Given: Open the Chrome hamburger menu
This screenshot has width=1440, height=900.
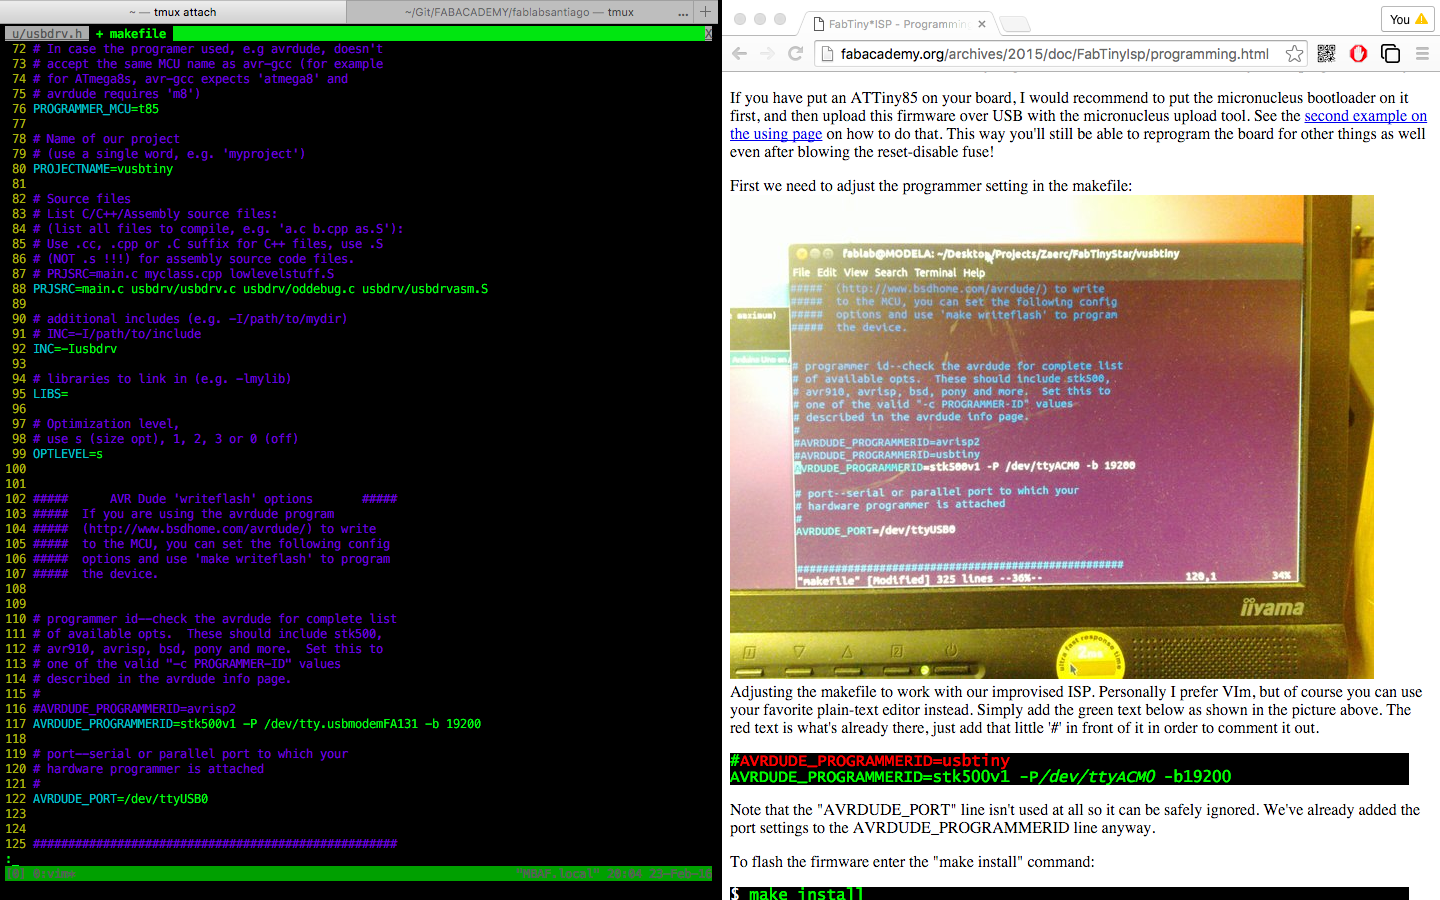Looking at the screenshot, I should click(x=1422, y=54).
